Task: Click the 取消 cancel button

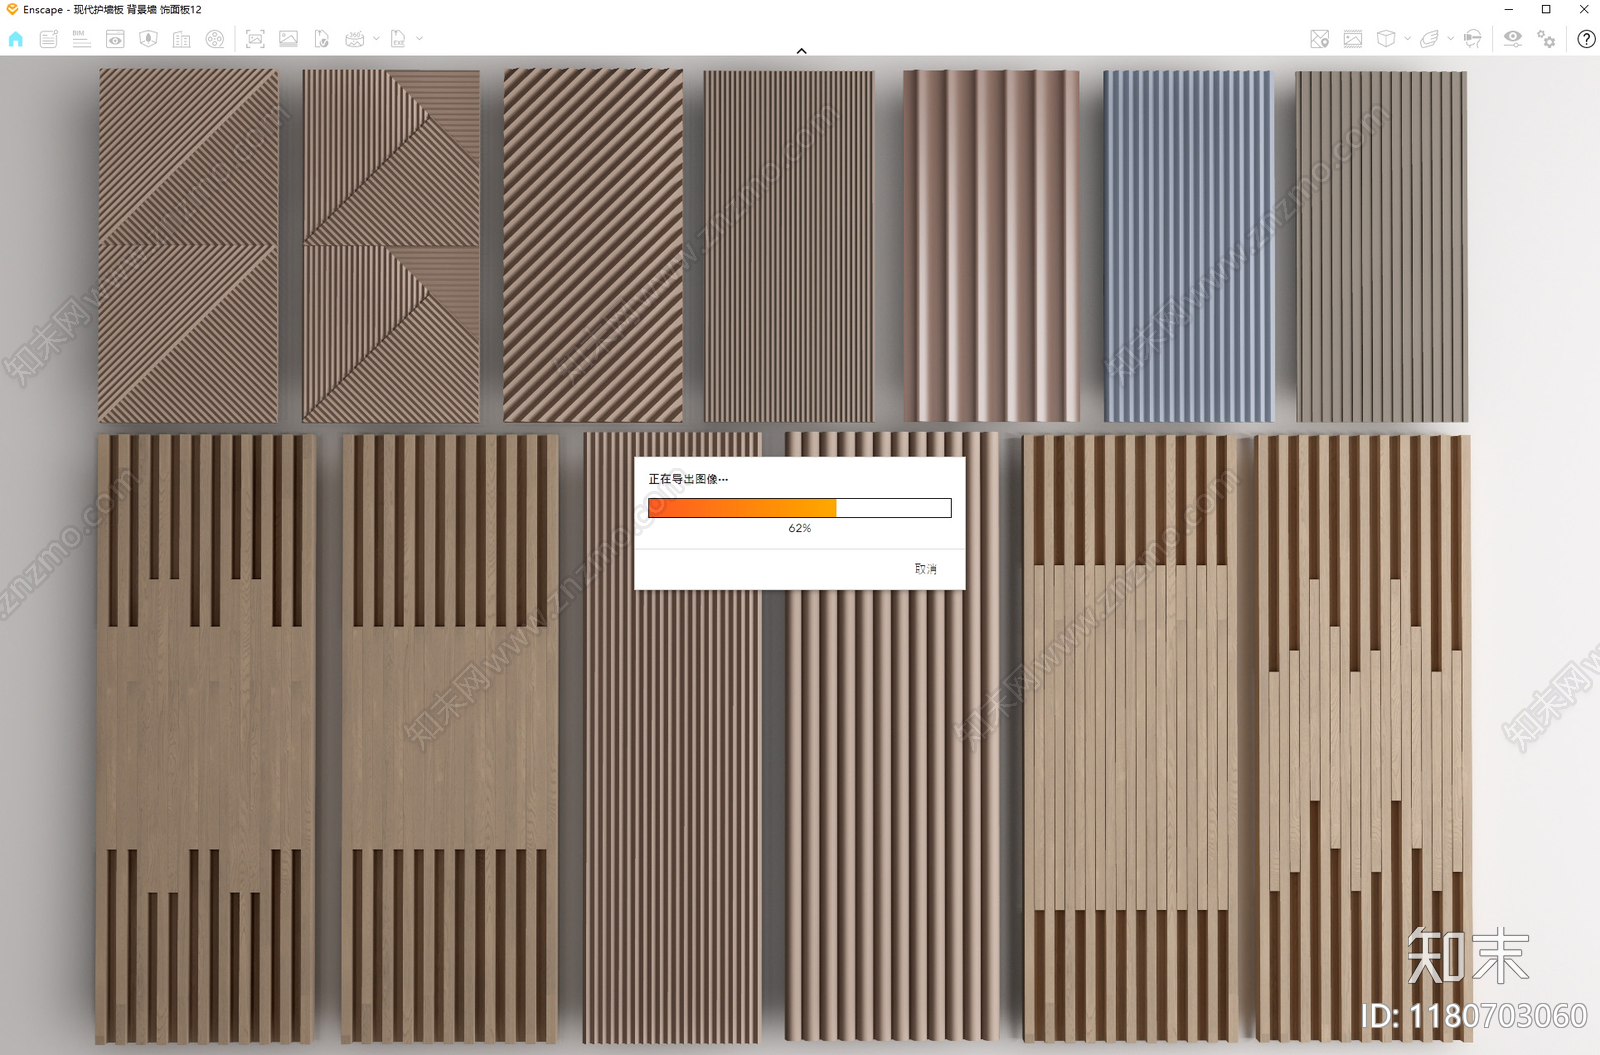Action: [x=926, y=569]
